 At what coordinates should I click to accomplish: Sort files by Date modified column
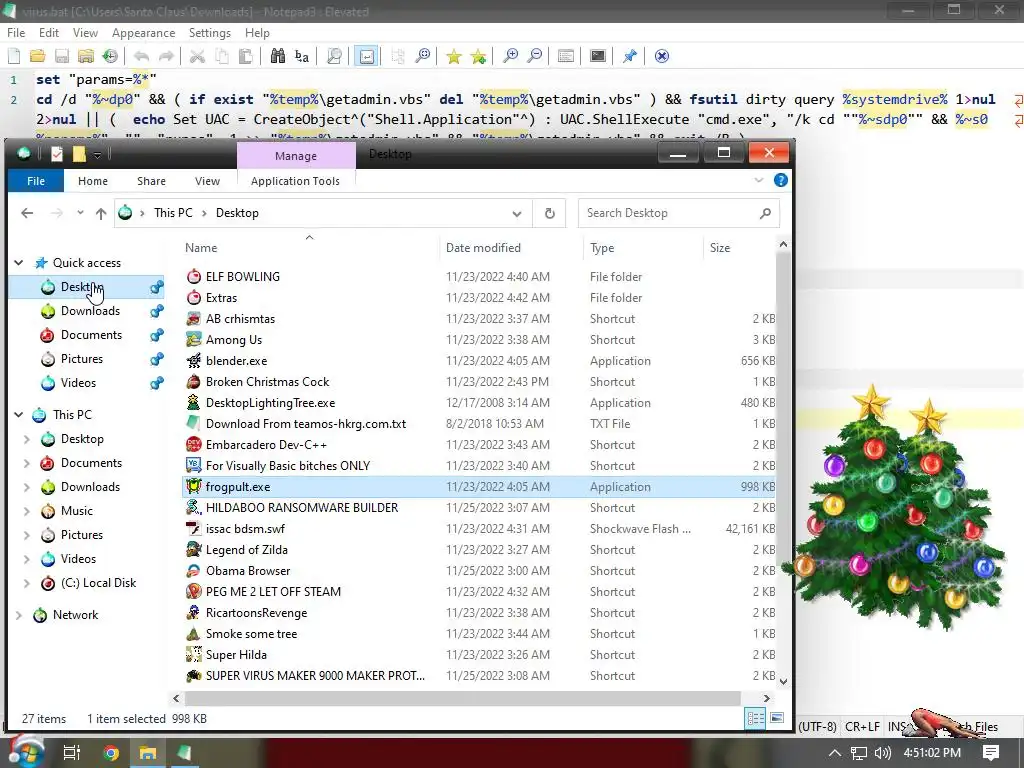point(483,248)
